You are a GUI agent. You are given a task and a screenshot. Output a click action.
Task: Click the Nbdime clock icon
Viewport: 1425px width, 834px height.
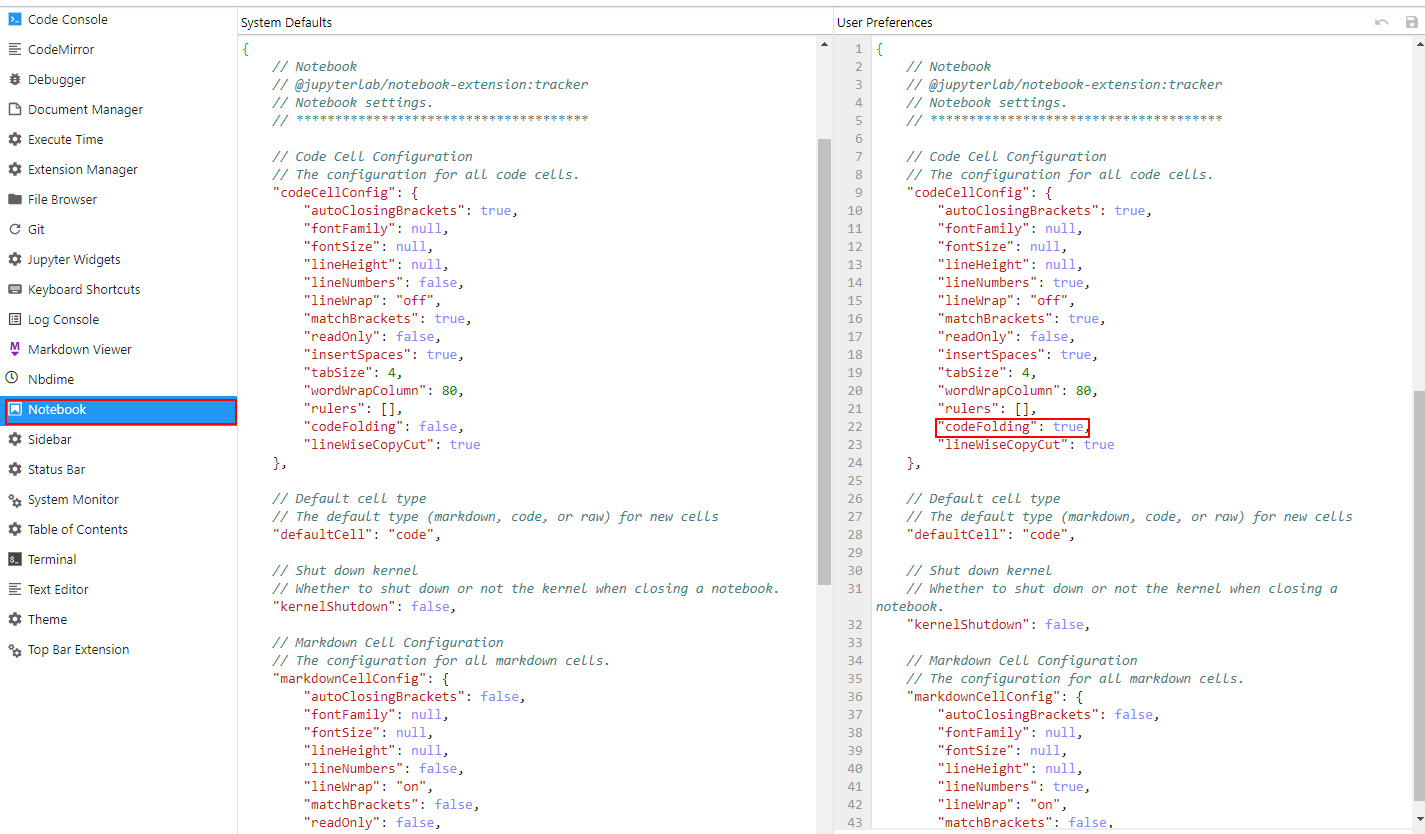click(x=17, y=379)
